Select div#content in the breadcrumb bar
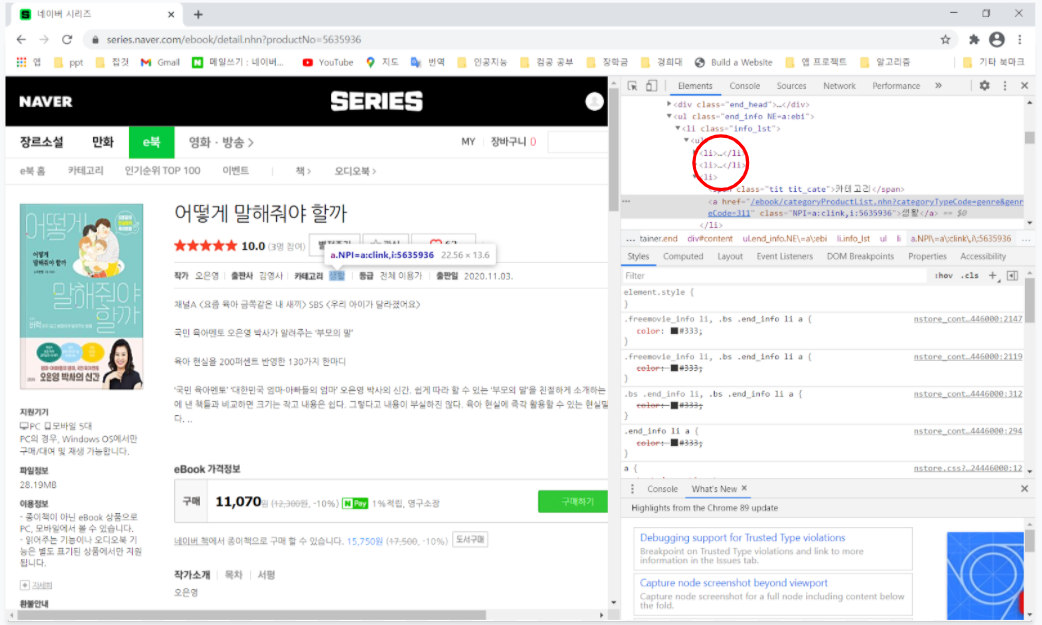The width and height of the screenshot is (1042, 625). point(709,239)
